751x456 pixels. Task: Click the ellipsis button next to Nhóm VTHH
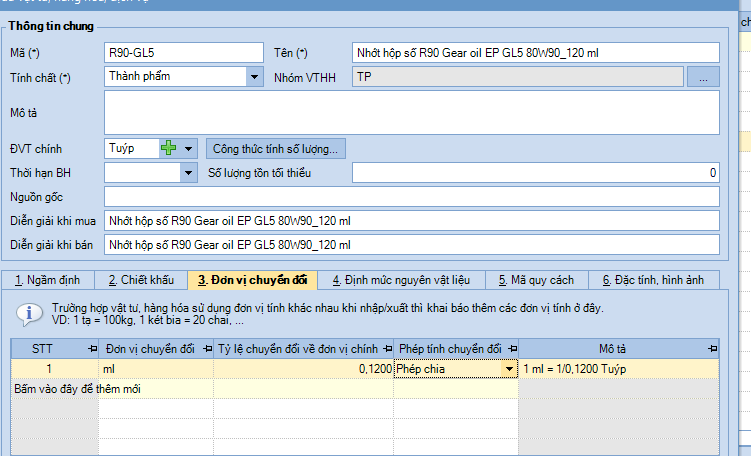[703, 76]
